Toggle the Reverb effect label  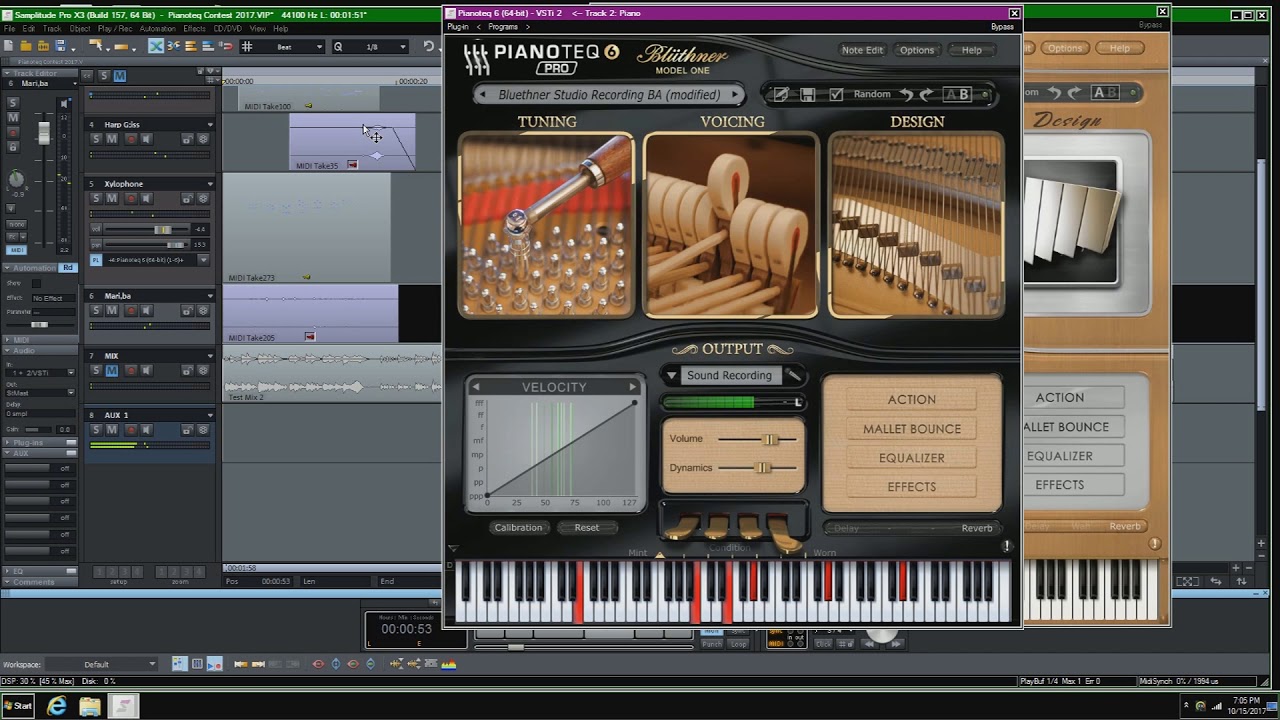coord(977,528)
